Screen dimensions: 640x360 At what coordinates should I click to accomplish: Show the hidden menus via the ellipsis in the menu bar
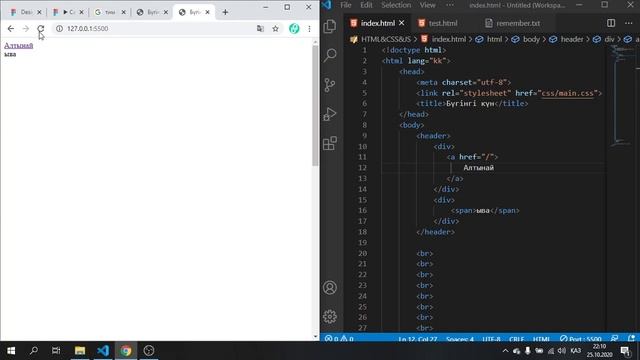(x=450, y=5)
